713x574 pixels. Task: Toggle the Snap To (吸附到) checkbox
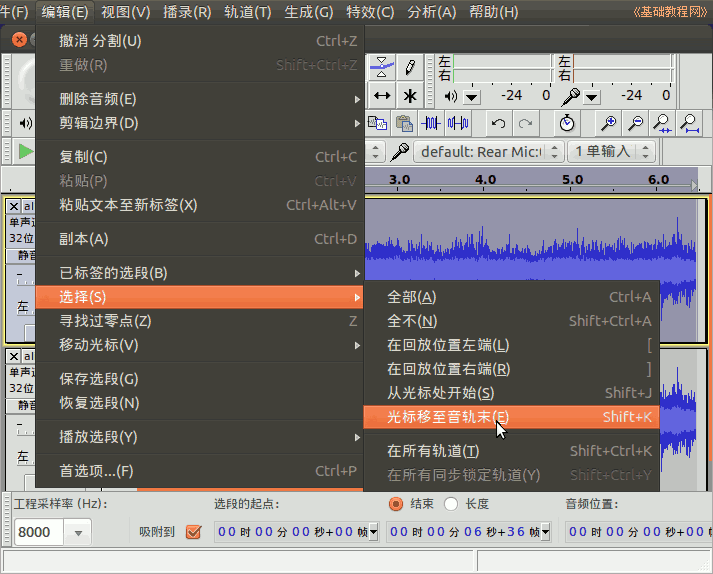click(194, 532)
